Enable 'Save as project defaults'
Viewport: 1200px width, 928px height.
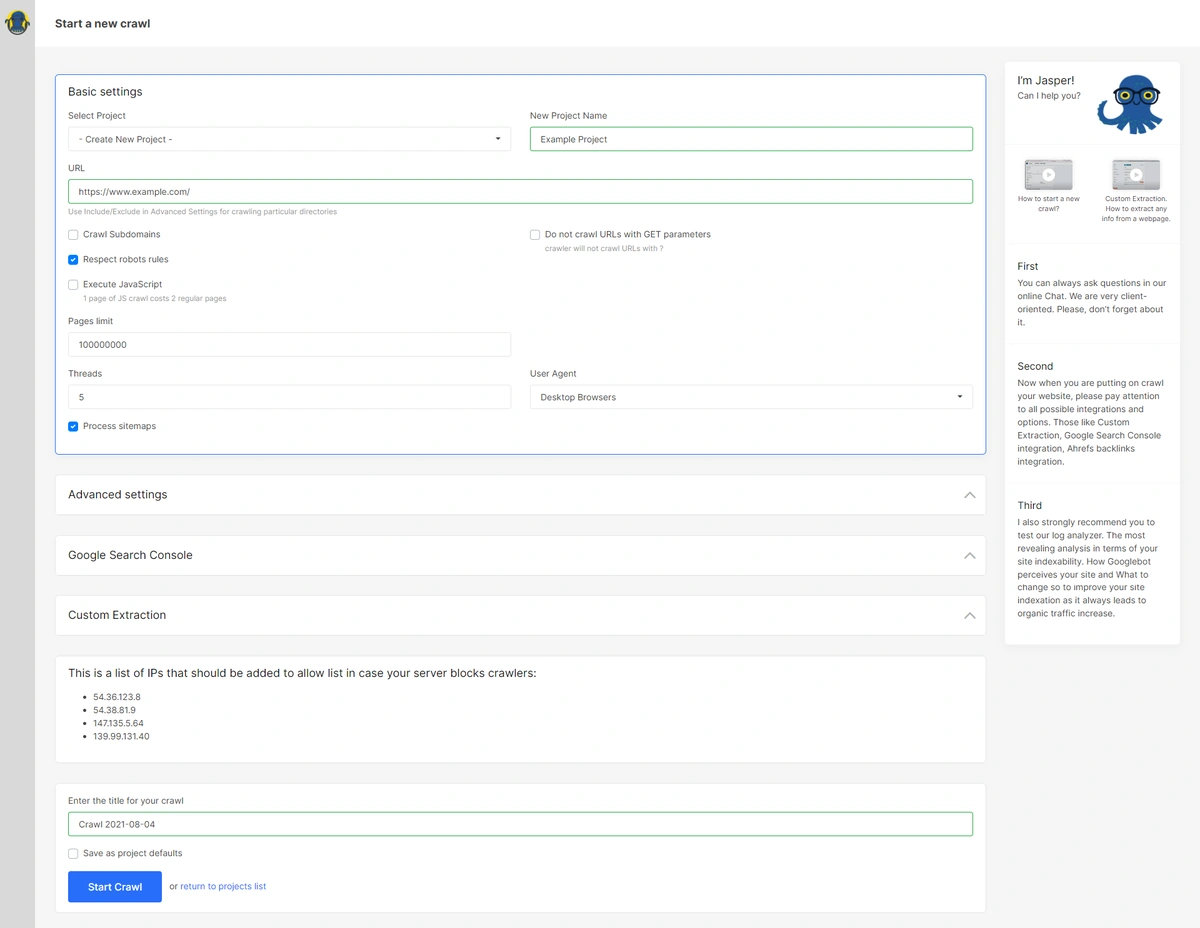[73, 853]
